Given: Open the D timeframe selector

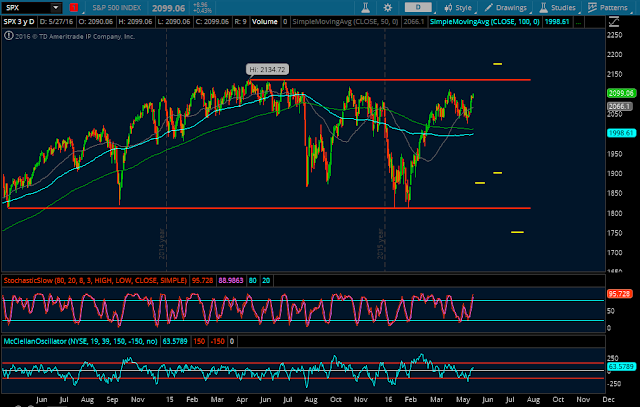Looking at the screenshot, I should pos(418,7).
